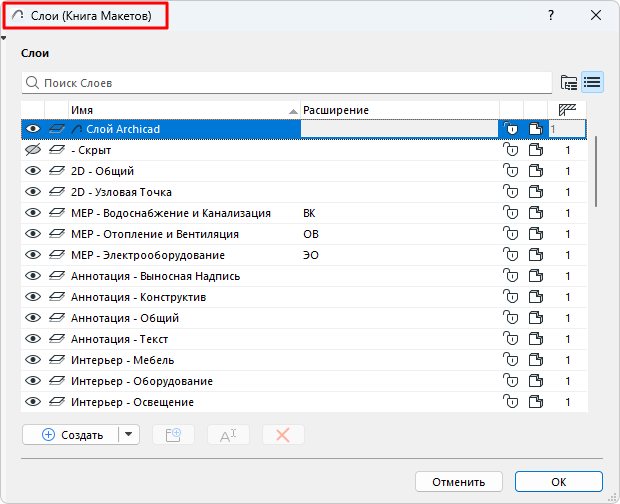Sort layers by the Имя column
This screenshot has height=504, width=620.
click(x=180, y=109)
